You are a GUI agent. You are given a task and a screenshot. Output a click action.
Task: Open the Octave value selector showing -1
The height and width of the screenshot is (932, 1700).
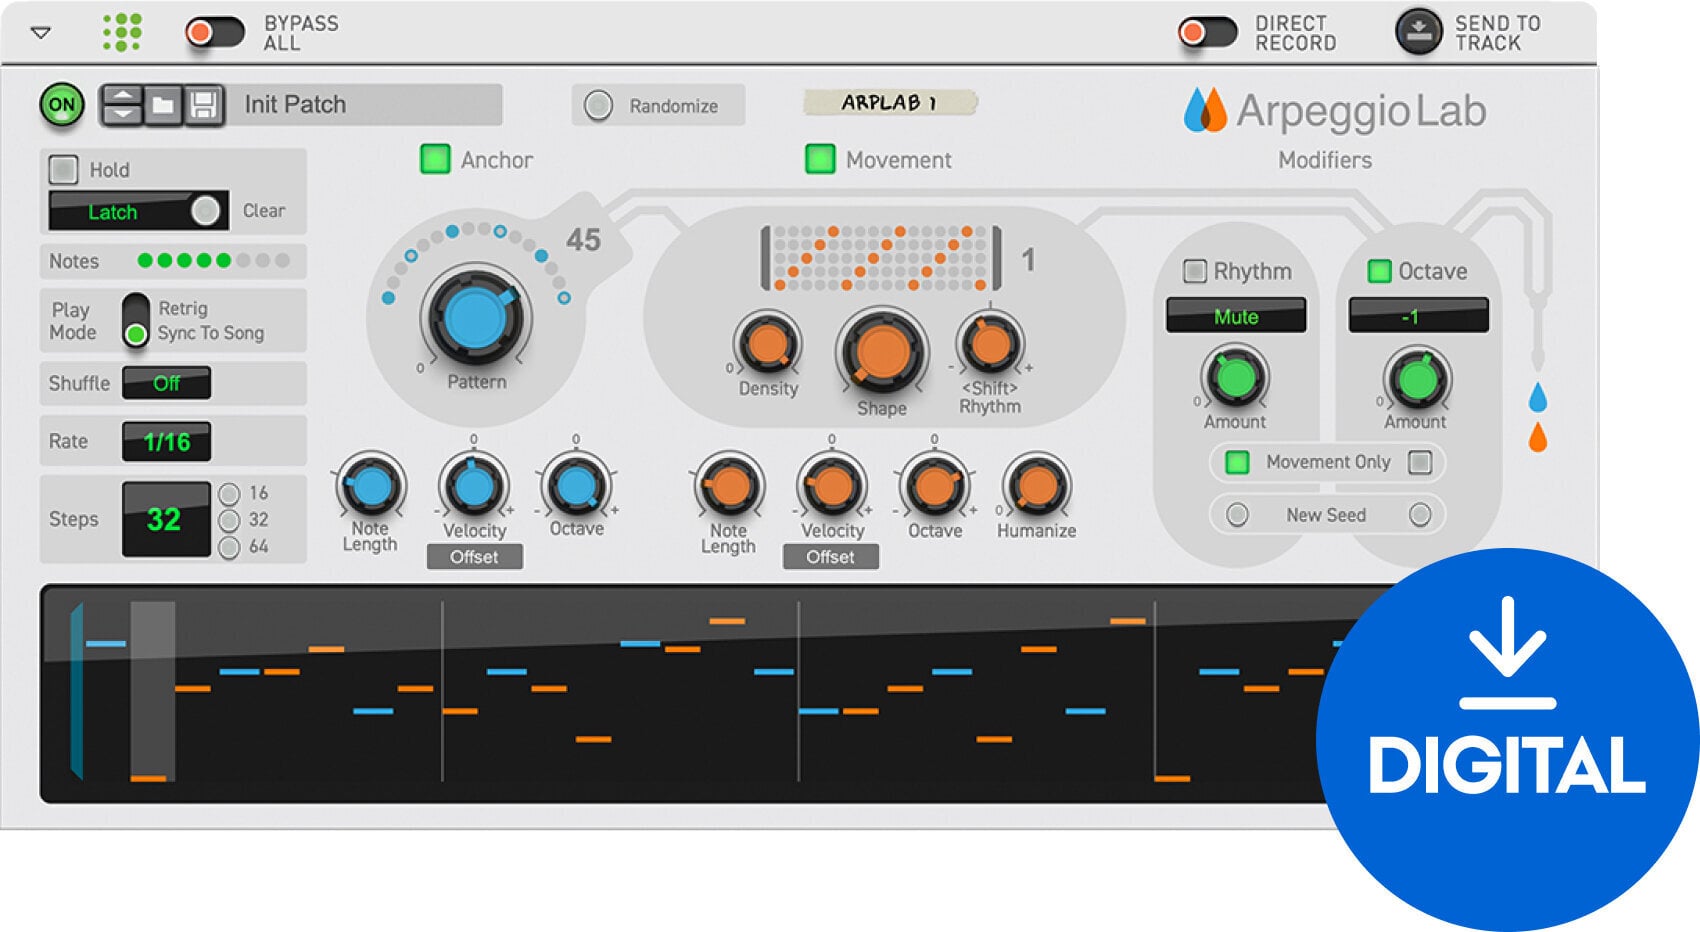1416,316
